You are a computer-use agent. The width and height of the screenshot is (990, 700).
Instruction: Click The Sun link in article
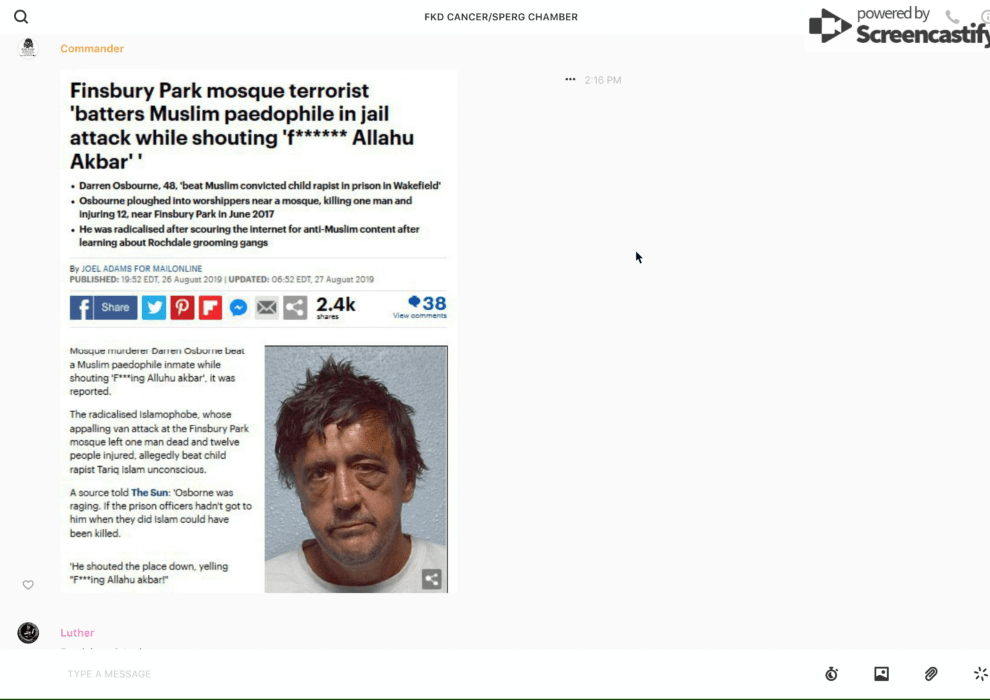[150, 493]
